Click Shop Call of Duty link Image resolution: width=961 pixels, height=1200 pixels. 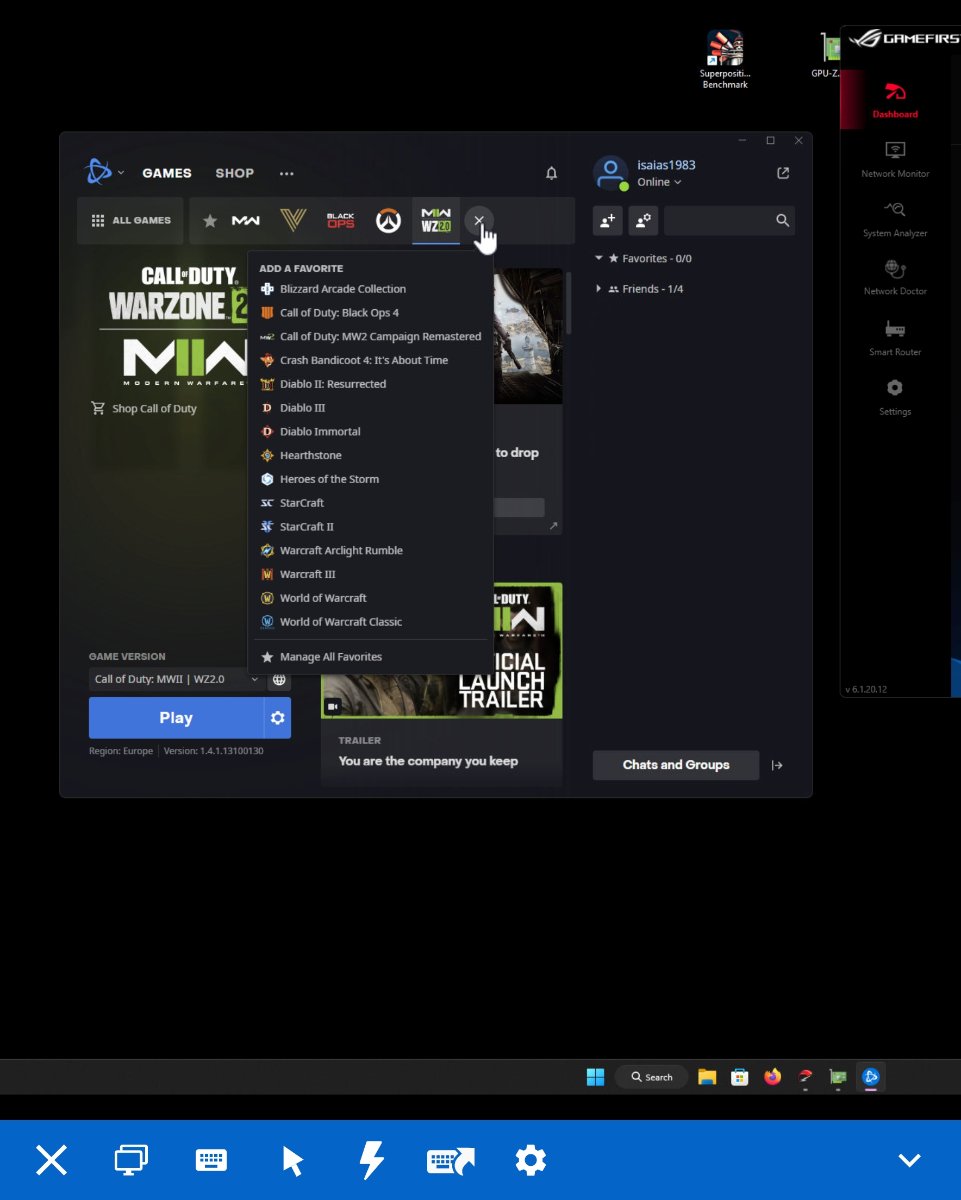144,409
